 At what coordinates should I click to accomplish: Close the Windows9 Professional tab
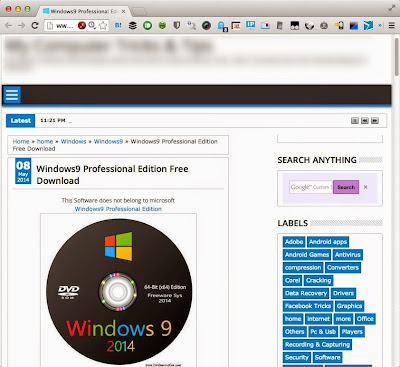[x=123, y=11]
